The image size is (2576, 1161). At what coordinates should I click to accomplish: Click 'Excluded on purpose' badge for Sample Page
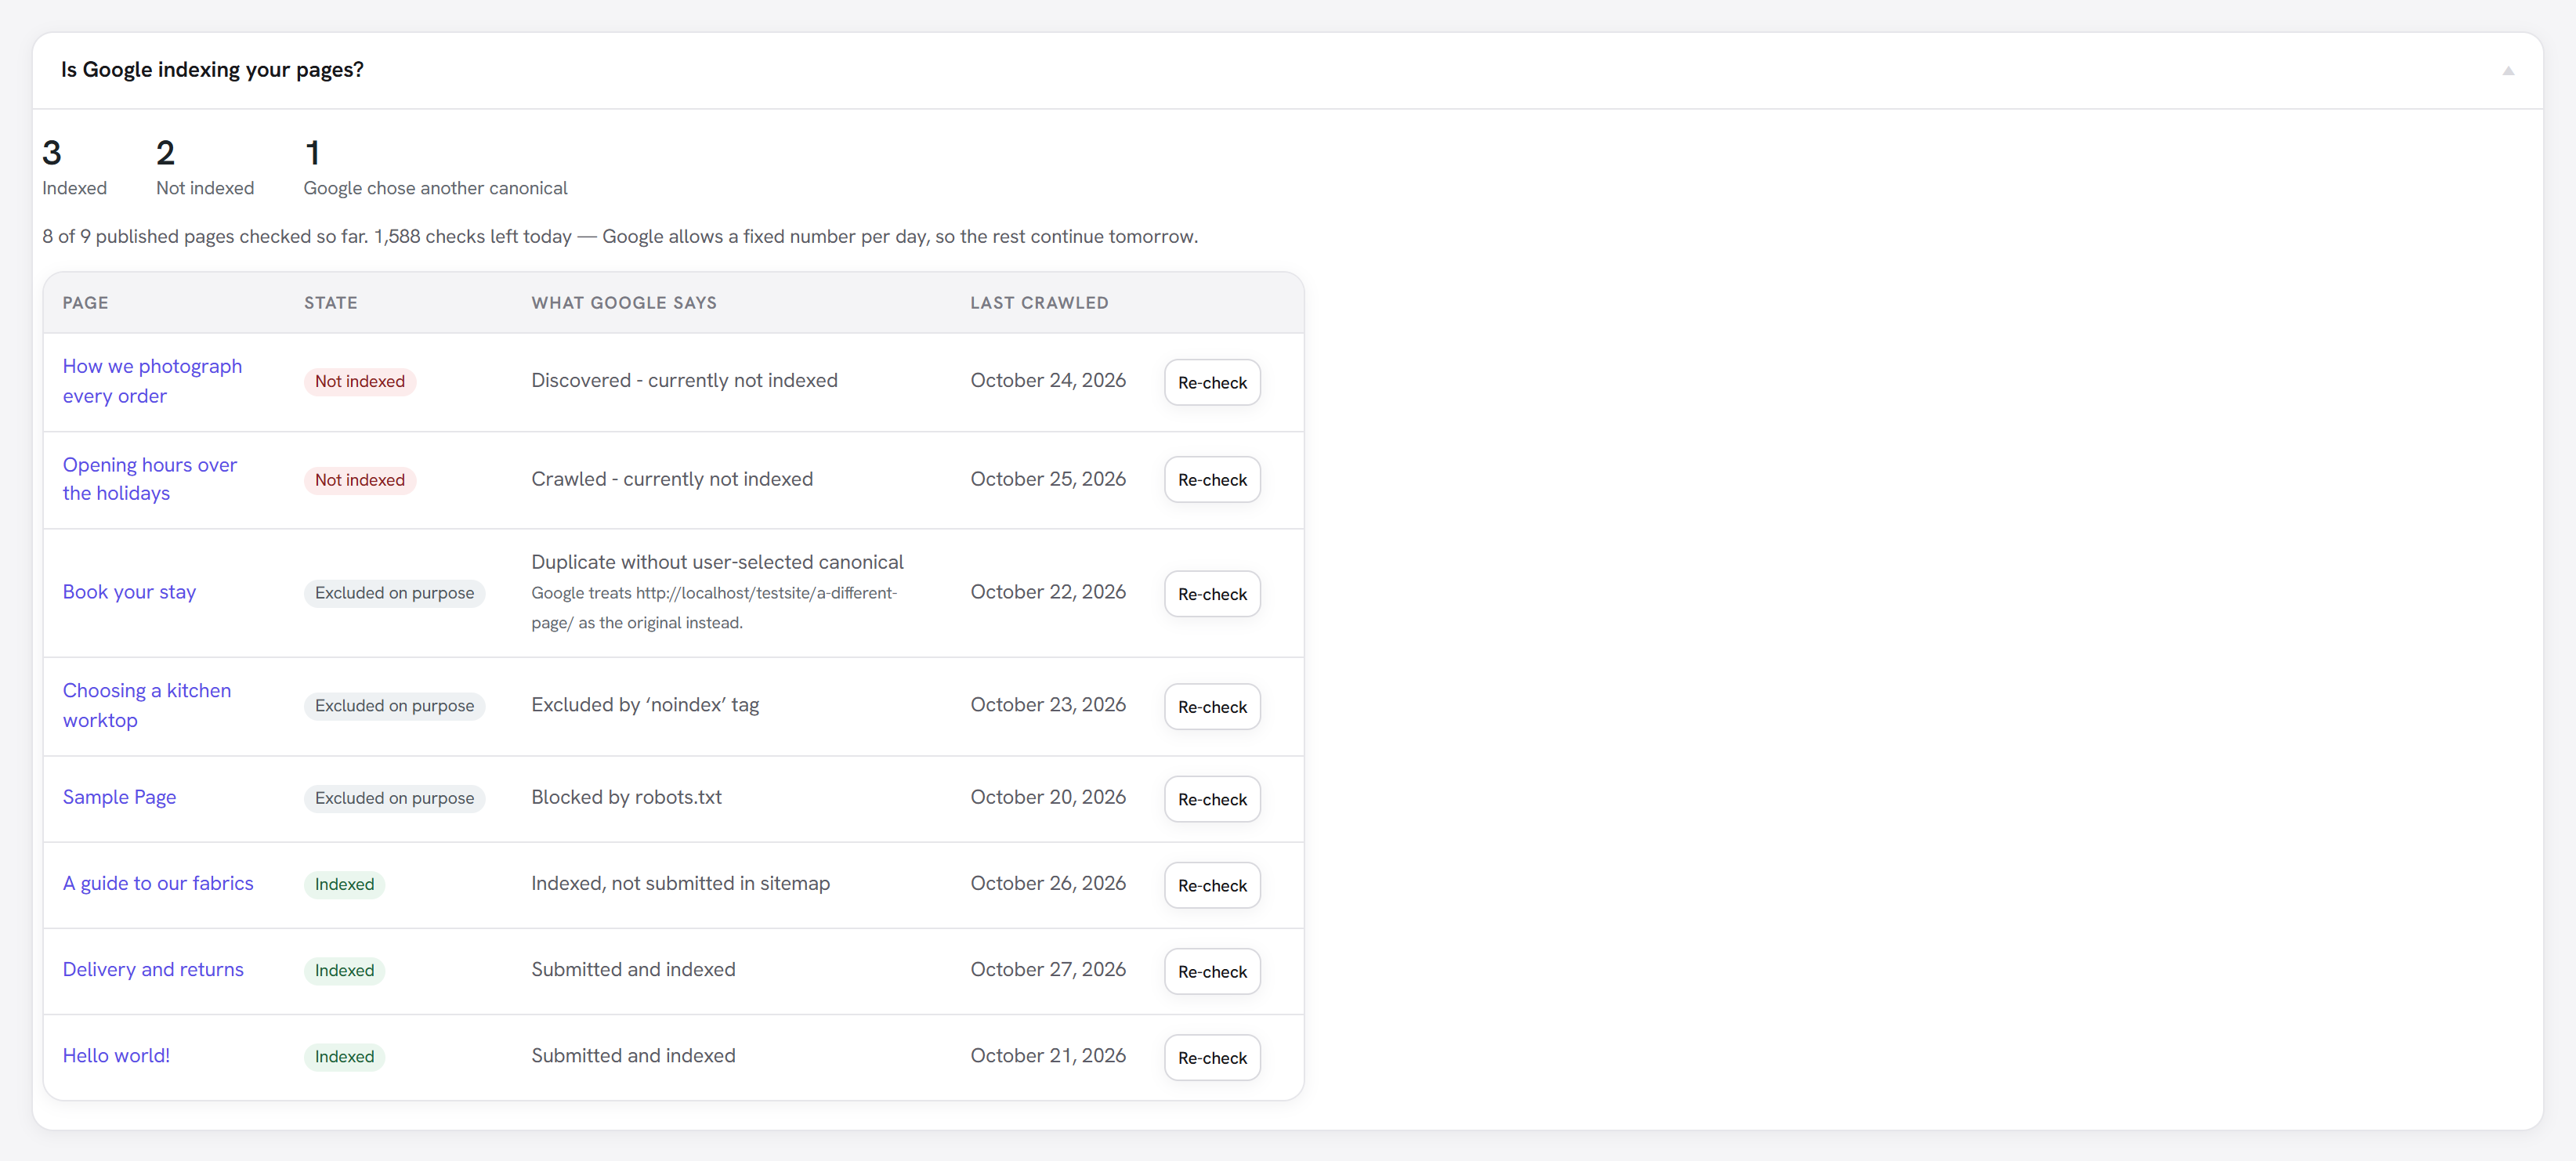(394, 798)
